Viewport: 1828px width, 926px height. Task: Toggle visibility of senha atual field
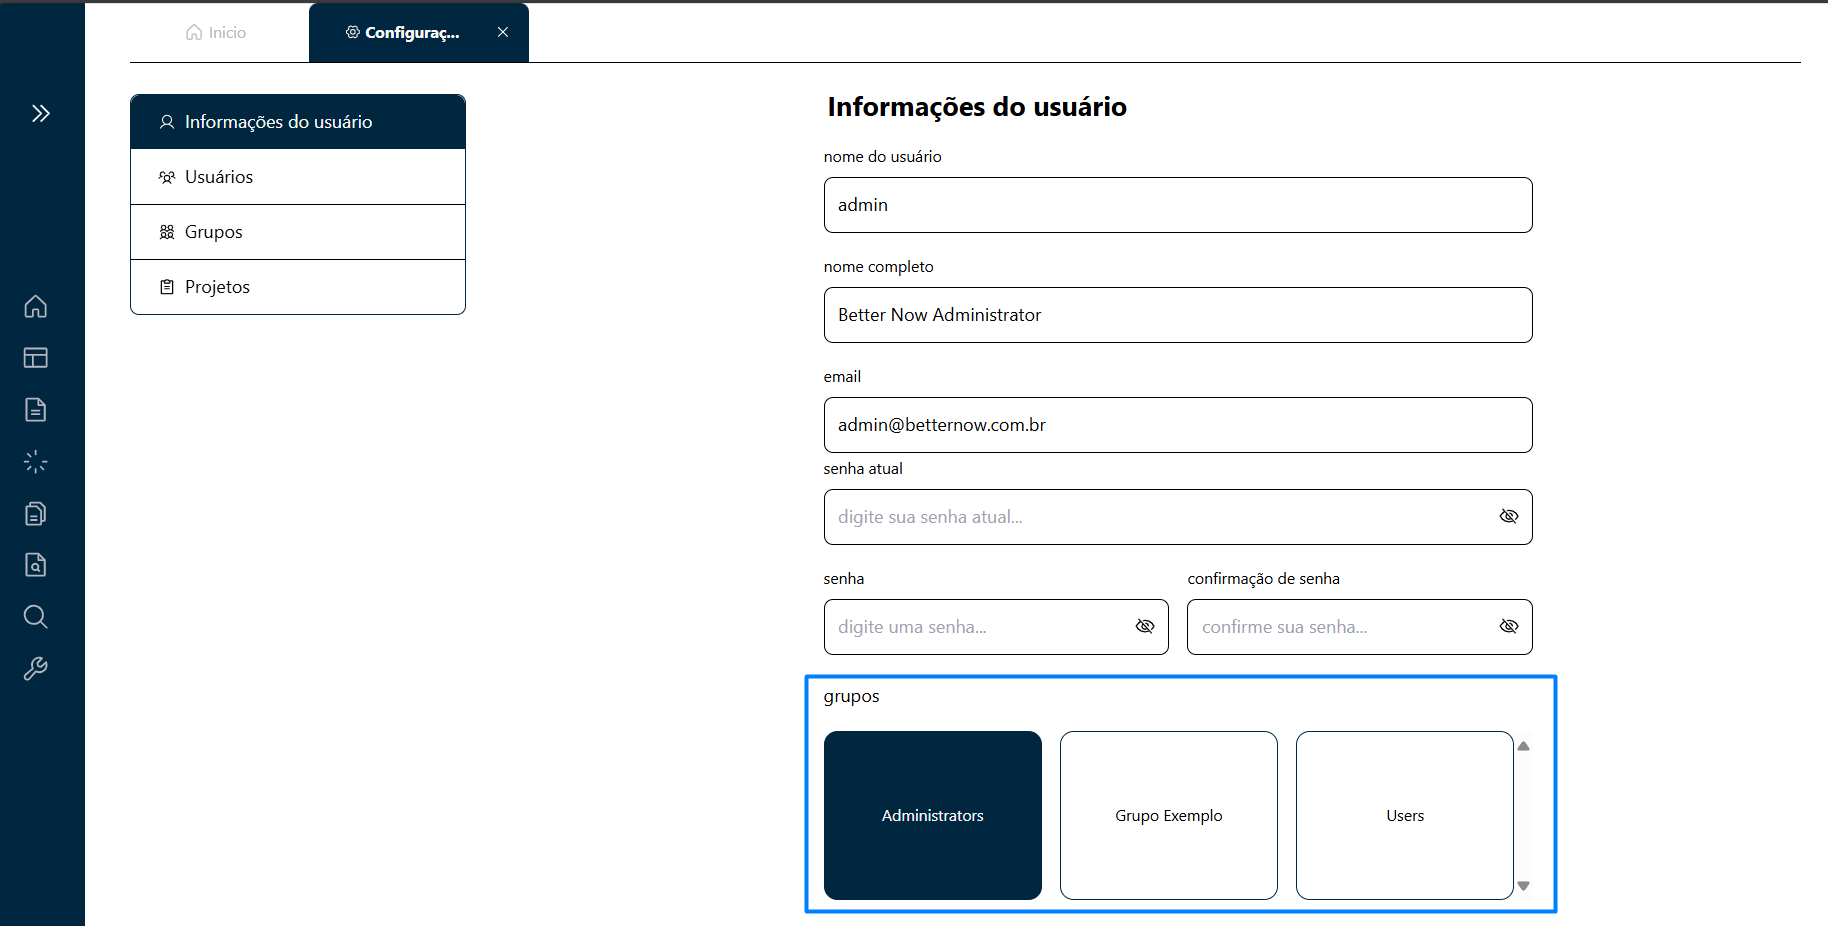click(1509, 517)
